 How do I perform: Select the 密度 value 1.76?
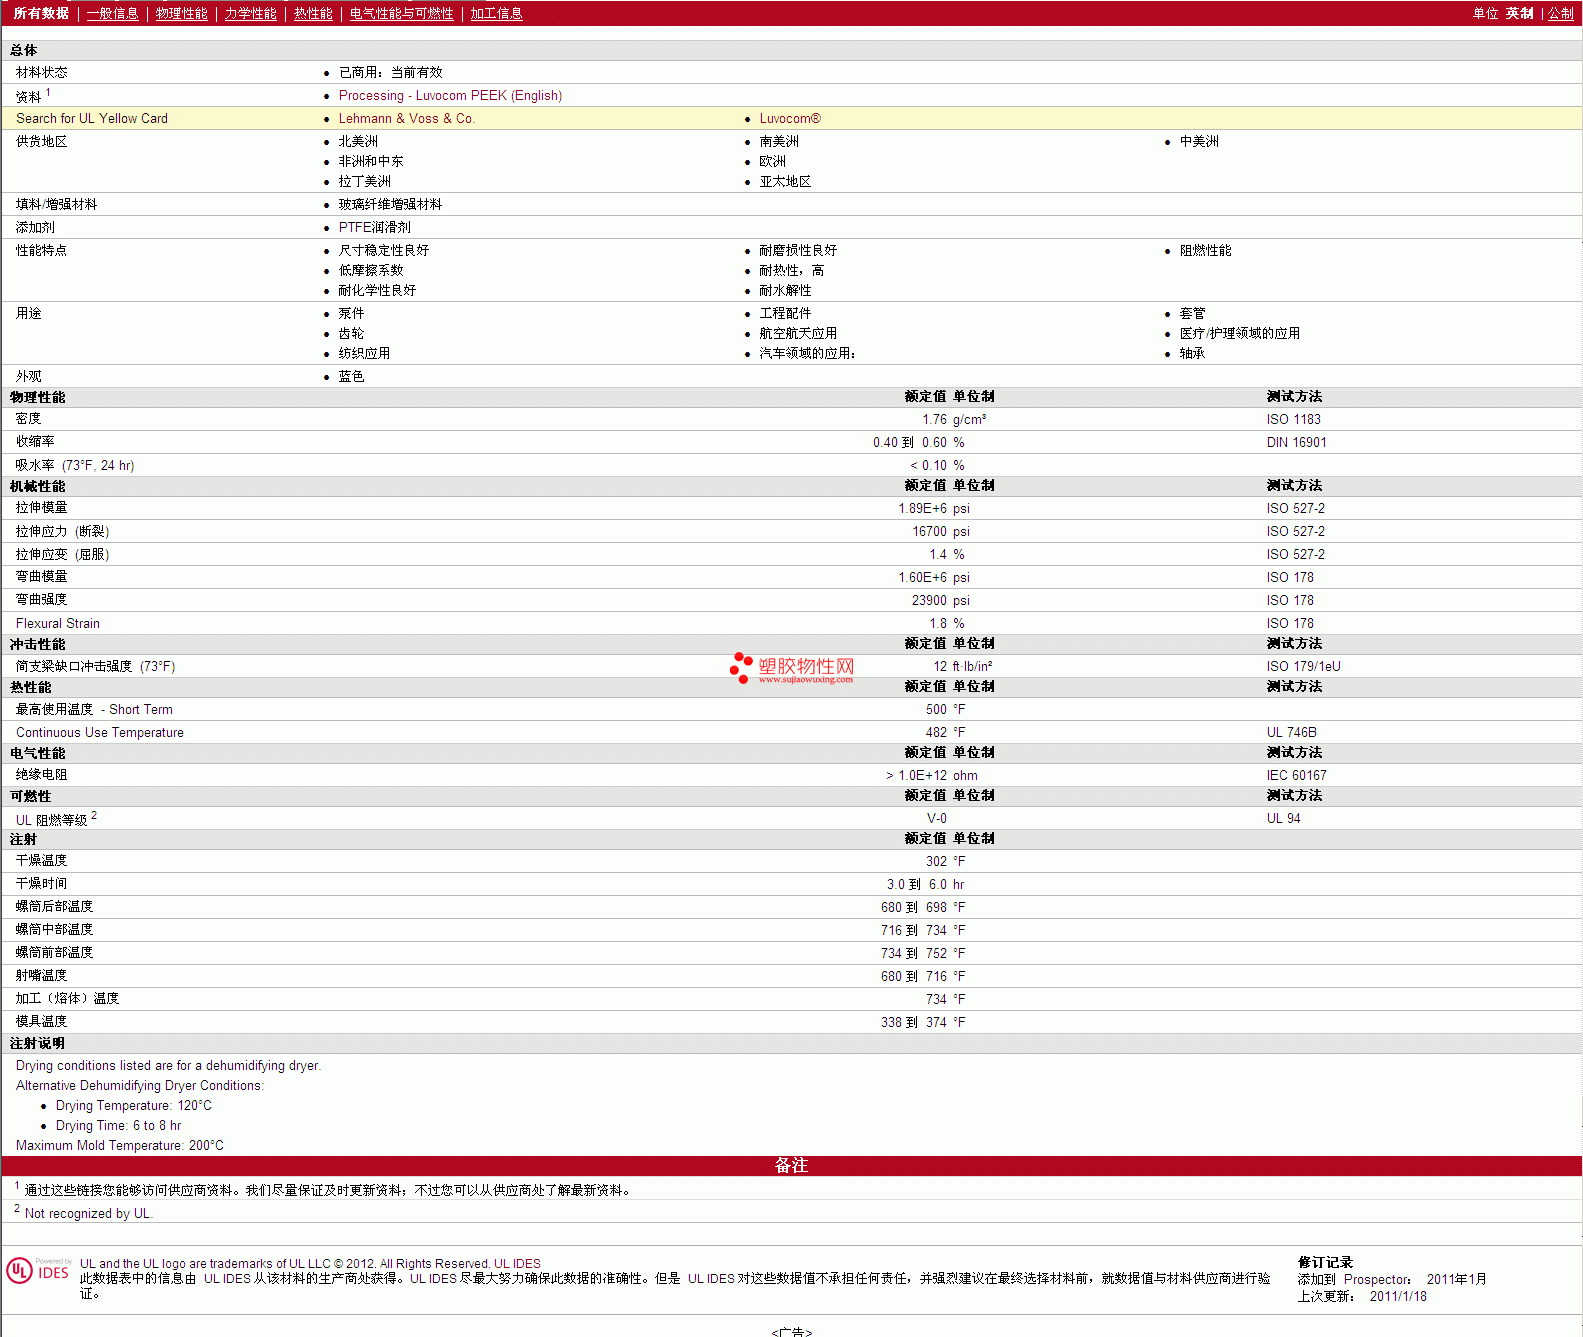click(934, 419)
